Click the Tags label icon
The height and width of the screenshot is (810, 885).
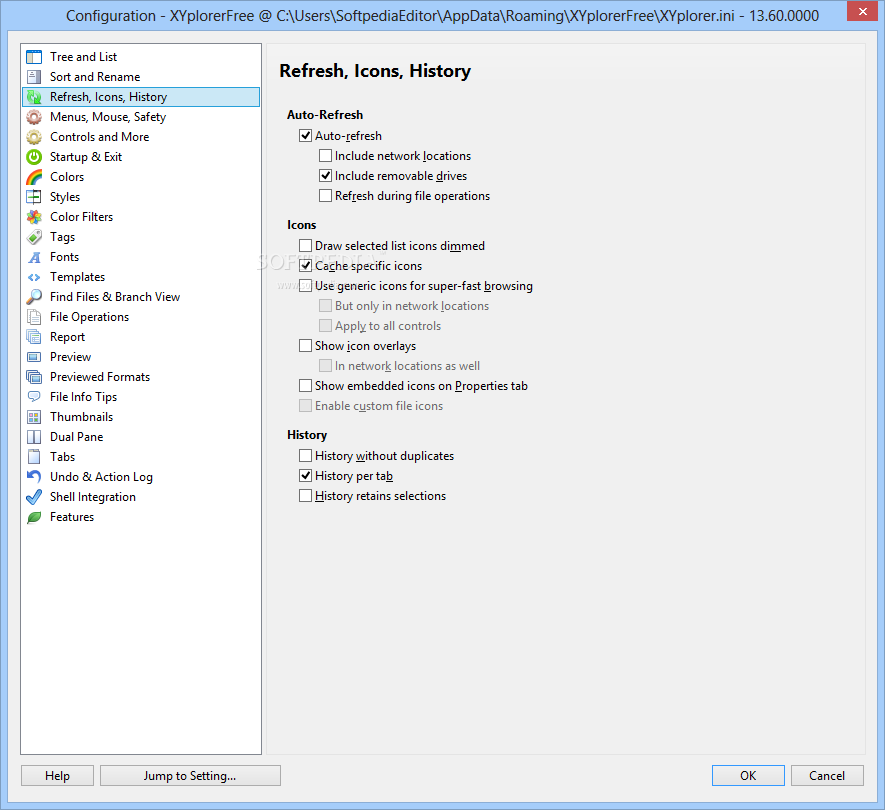(x=34, y=237)
